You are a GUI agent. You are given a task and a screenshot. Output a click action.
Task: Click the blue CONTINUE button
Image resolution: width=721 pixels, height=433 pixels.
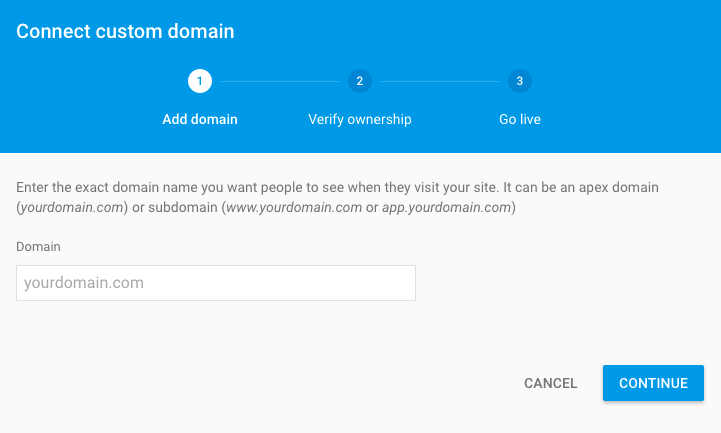tap(653, 383)
